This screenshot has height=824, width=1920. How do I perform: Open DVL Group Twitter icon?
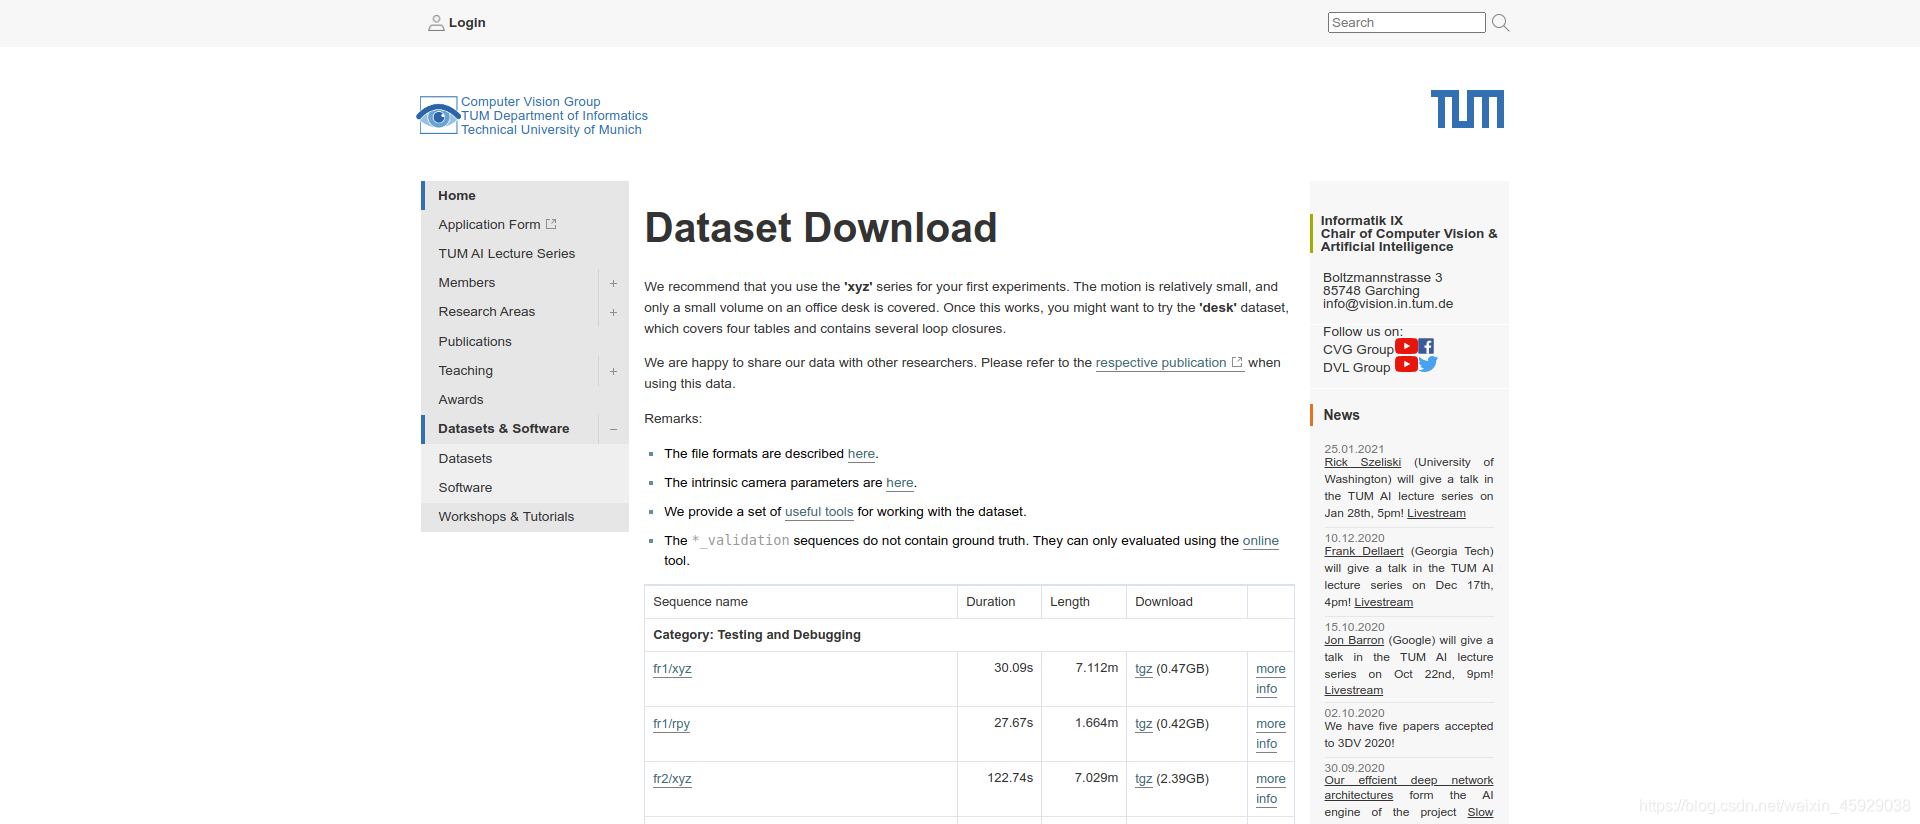1428,364
